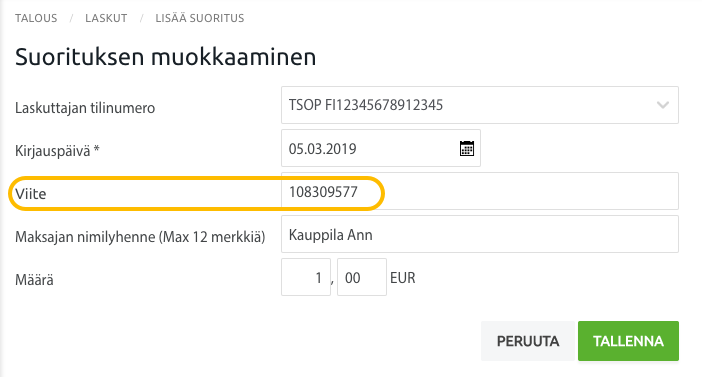
Task: Click the Määrä label
Action: tap(34, 280)
